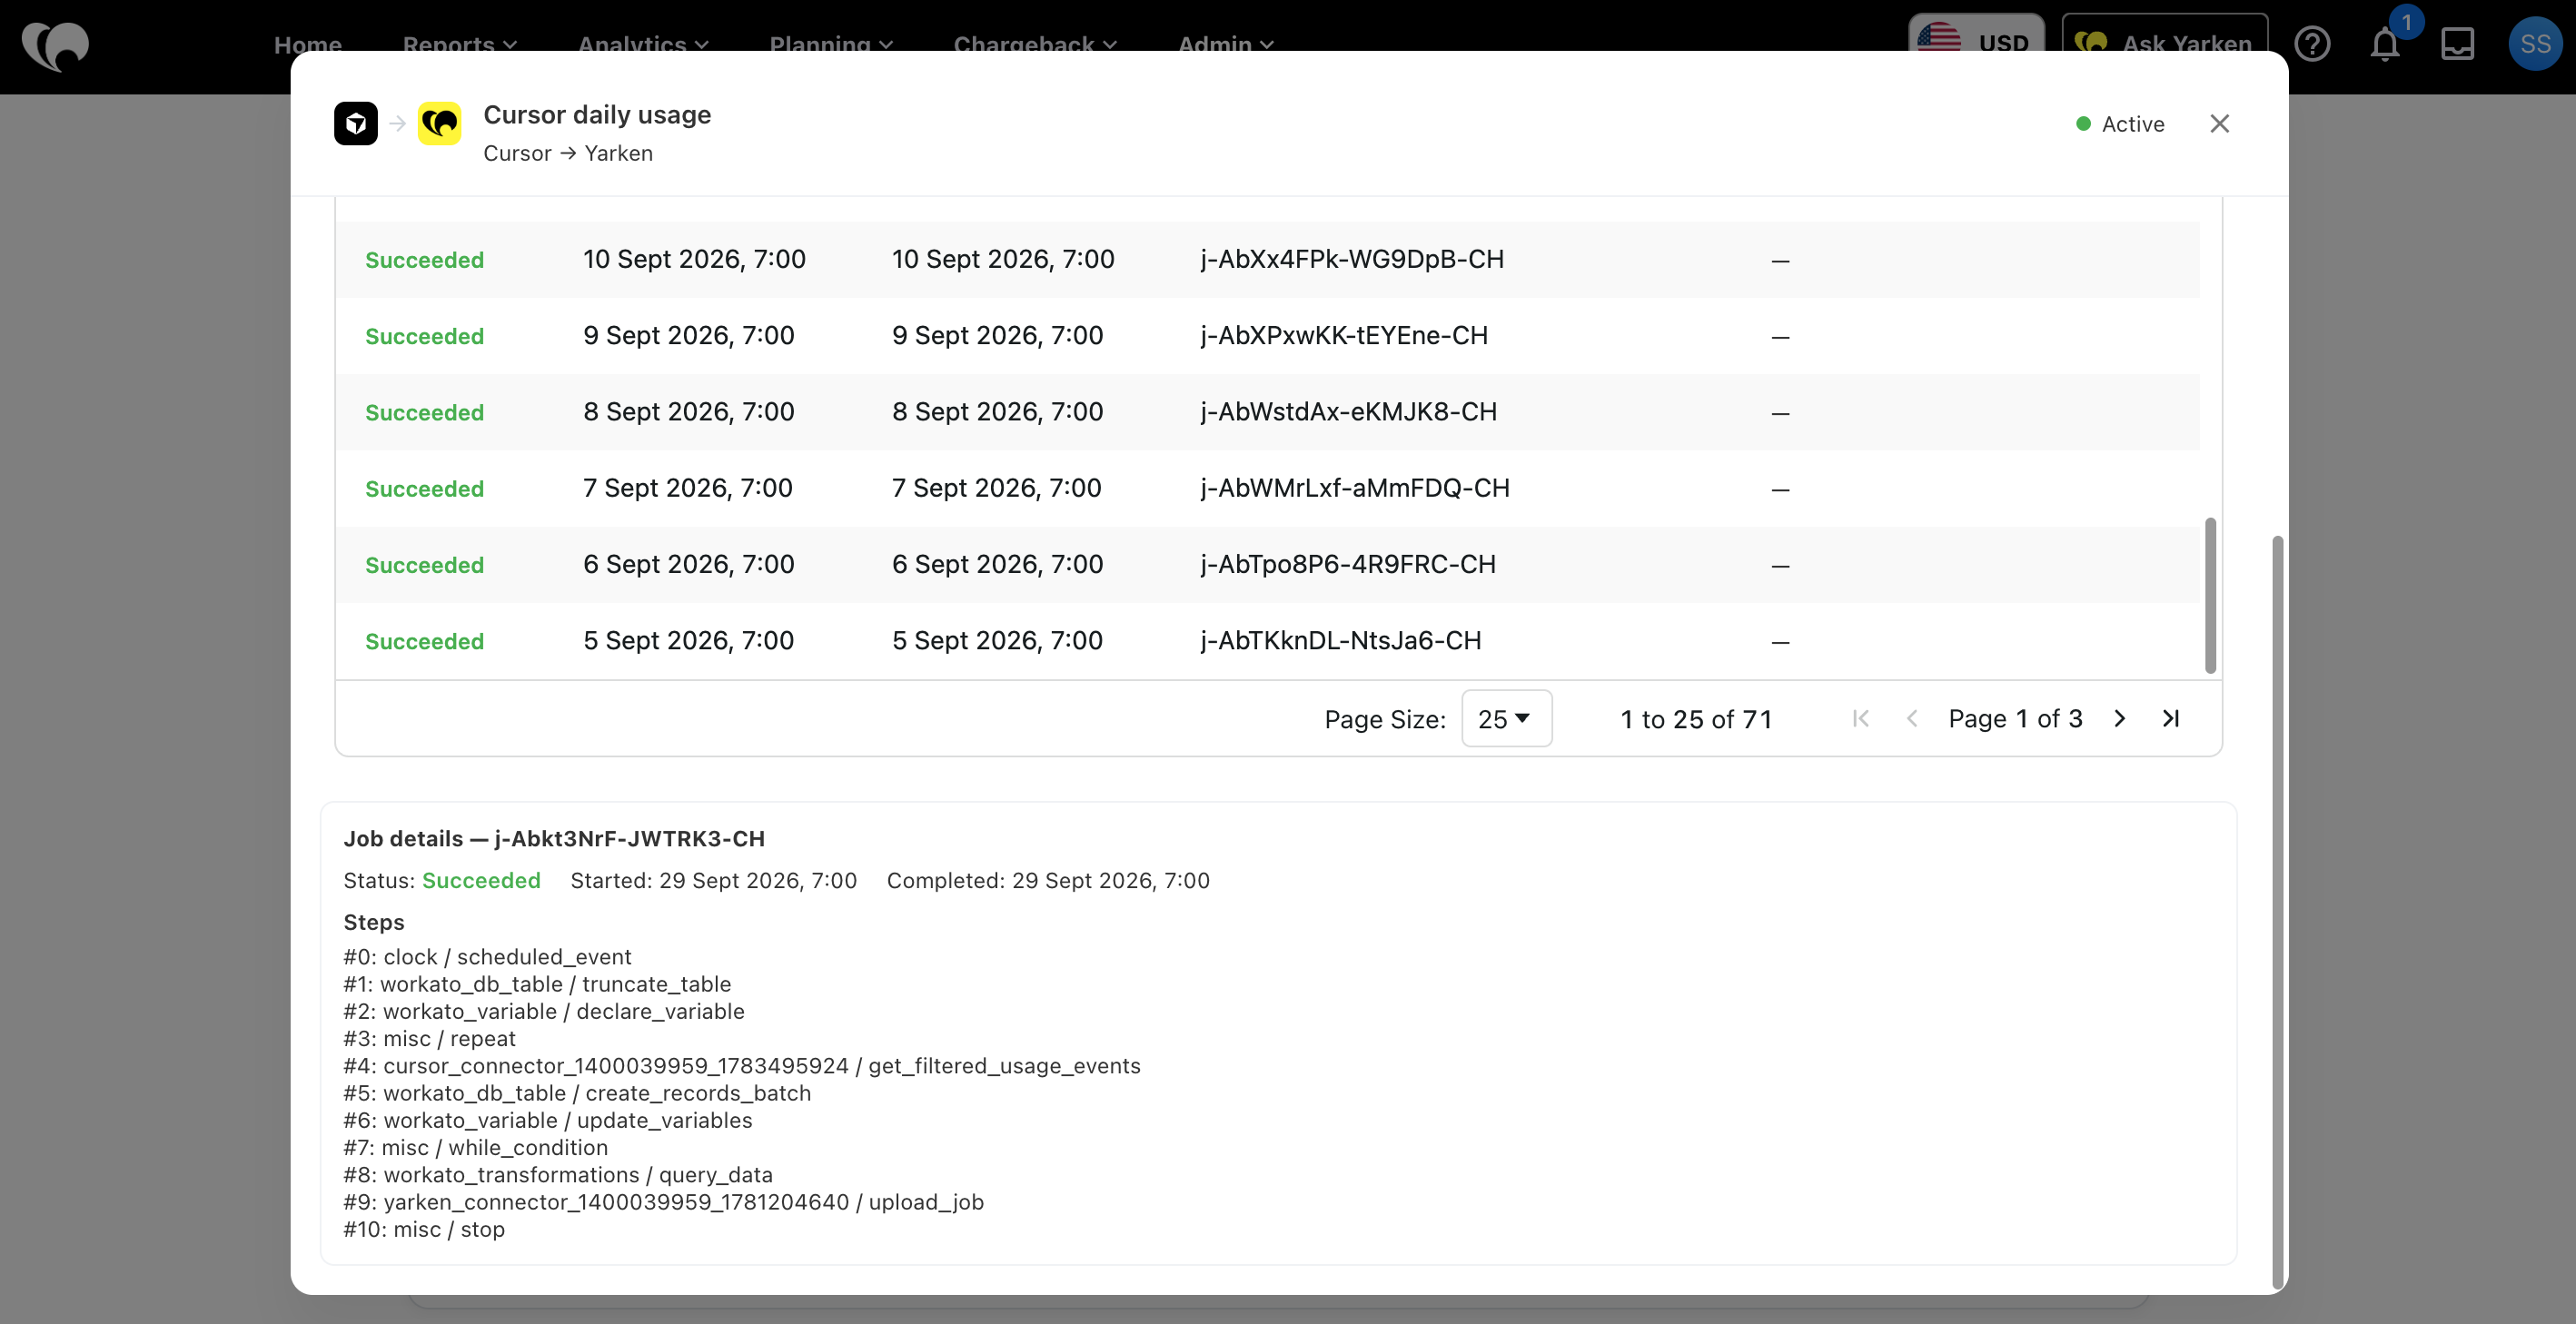Expand the Admin menu

(x=1225, y=44)
